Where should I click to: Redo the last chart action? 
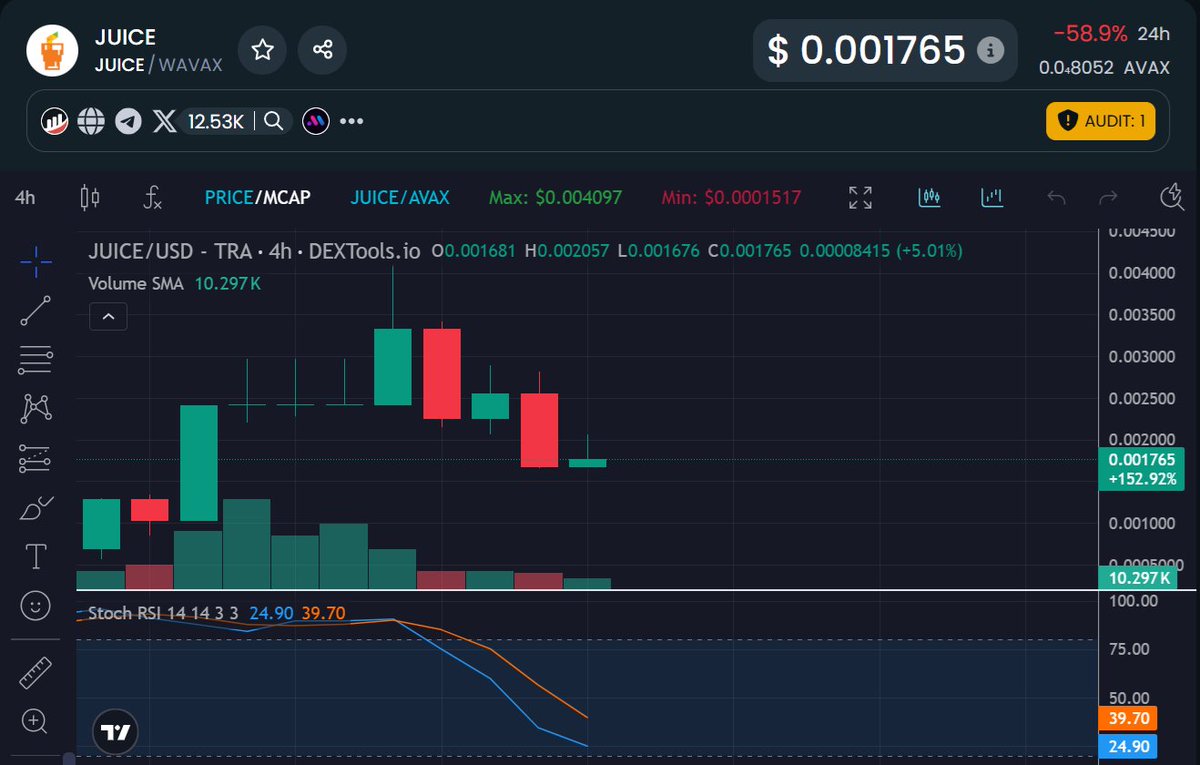[1108, 198]
